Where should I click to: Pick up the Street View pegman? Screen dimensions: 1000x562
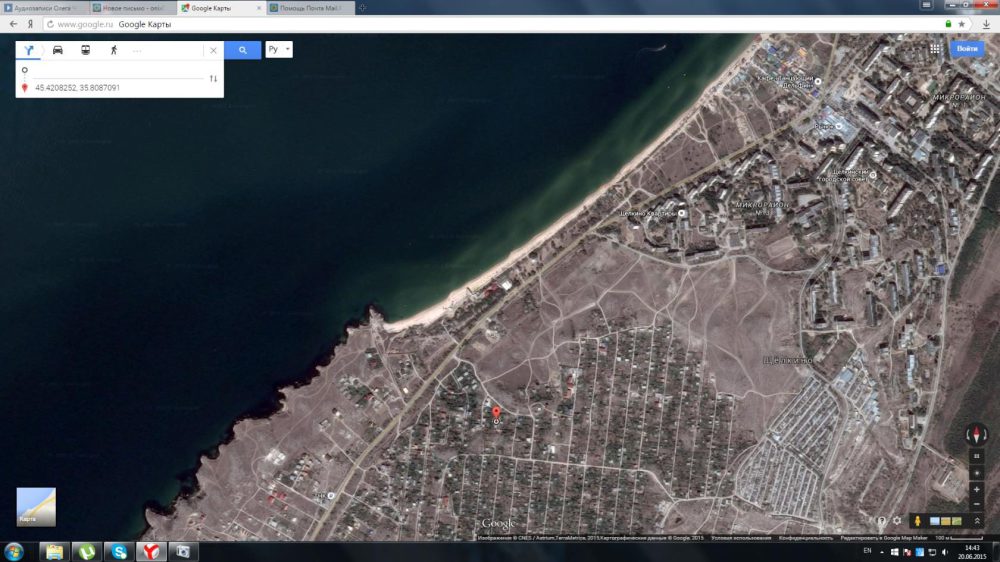916,521
